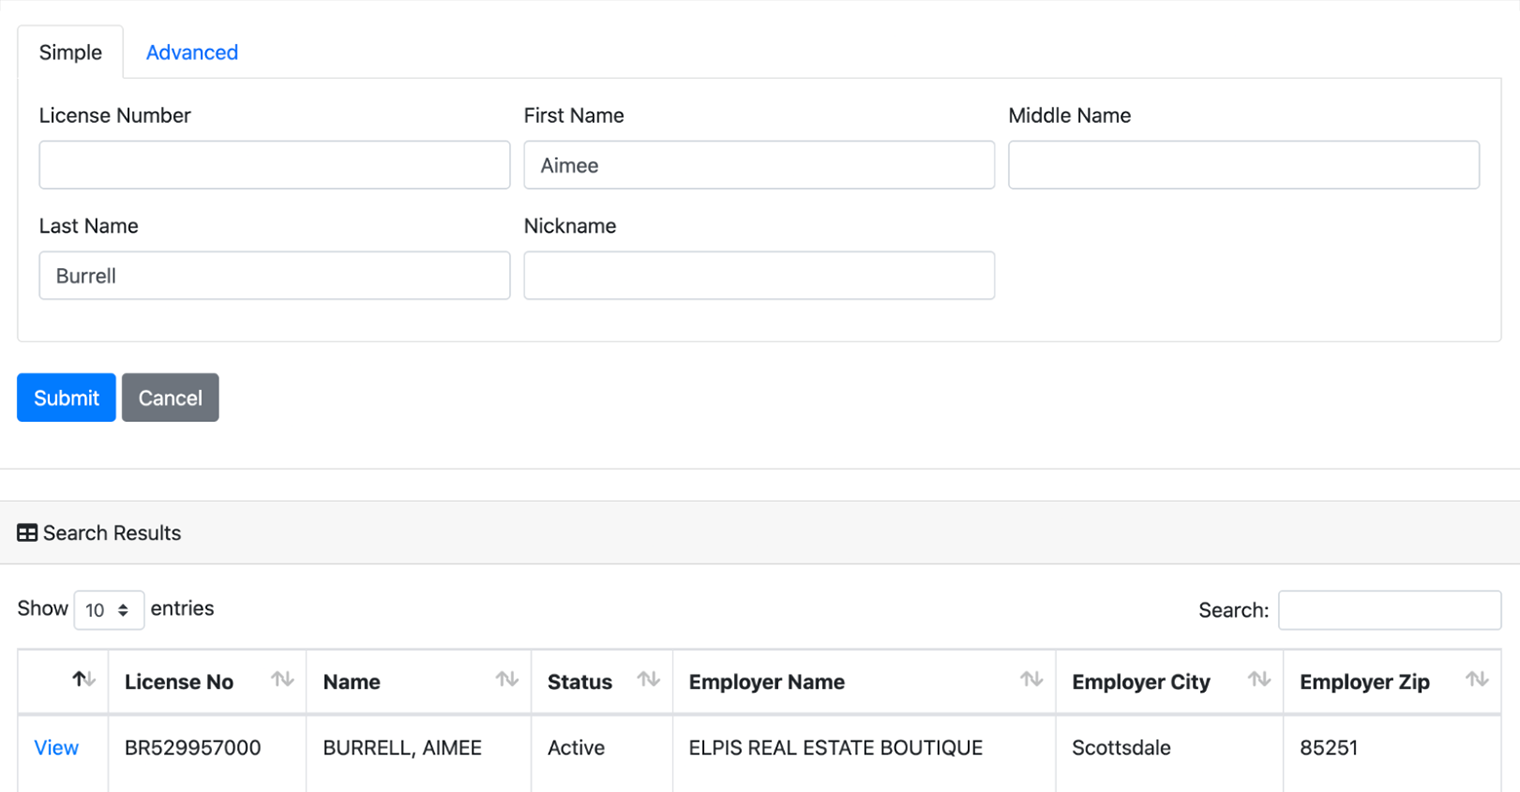Click the gray Cancel button
This screenshot has height=792, width=1520.
pyautogui.click(x=170, y=398)
